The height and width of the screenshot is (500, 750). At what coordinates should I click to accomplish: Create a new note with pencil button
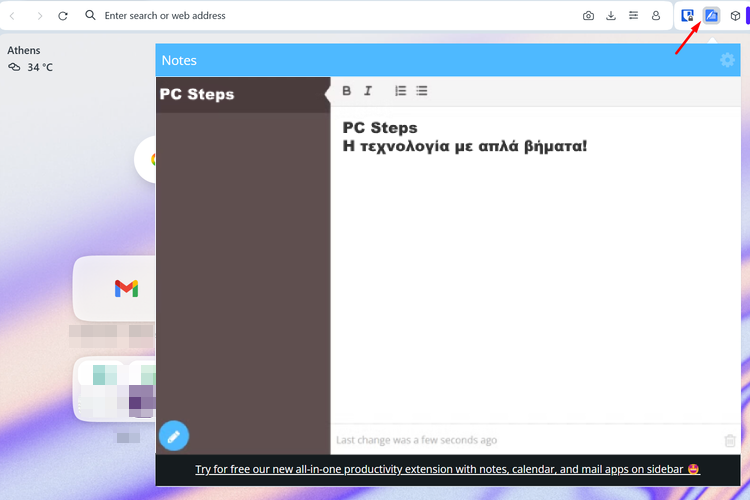click(x=174, y=435)
